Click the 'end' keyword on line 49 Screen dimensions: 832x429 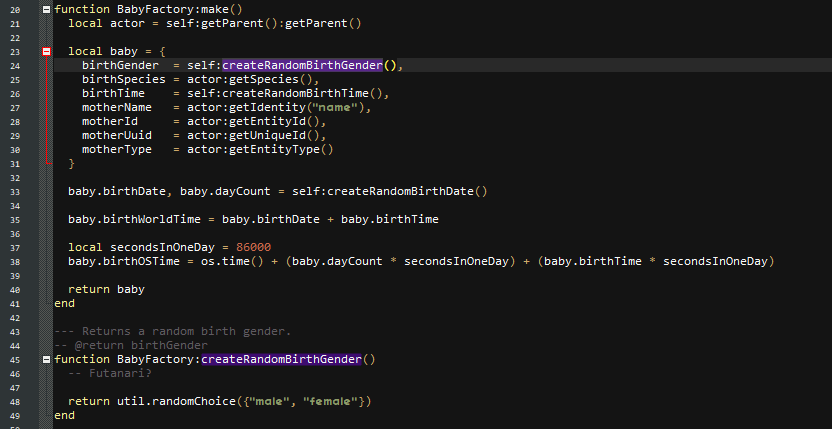[64, 415]
